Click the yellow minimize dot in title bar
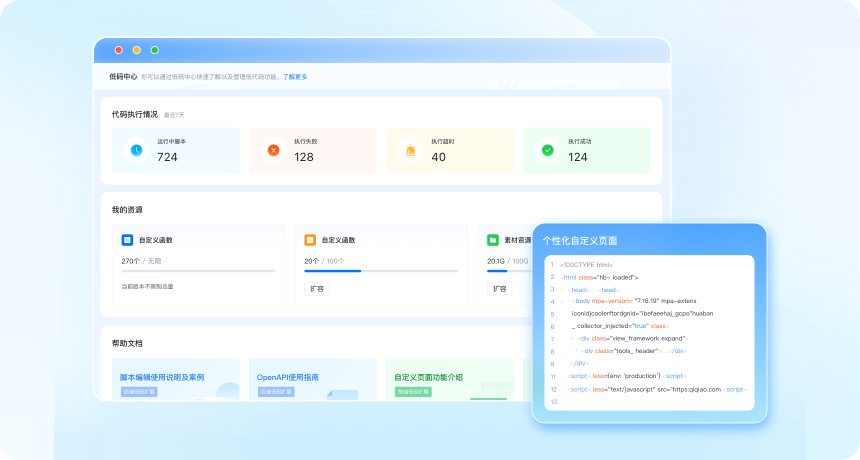 point(136,50)
